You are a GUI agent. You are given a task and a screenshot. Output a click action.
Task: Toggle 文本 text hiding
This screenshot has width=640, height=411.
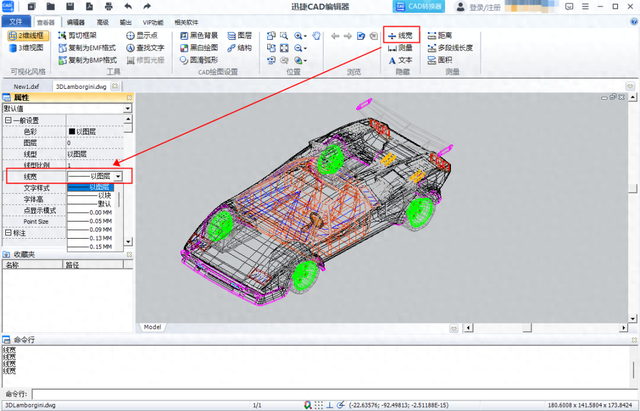400,60
